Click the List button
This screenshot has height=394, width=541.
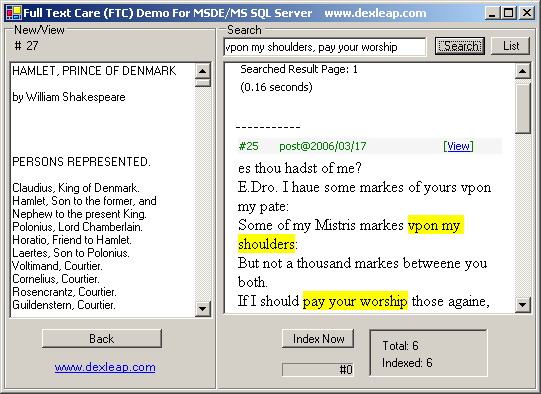[510, 46]
